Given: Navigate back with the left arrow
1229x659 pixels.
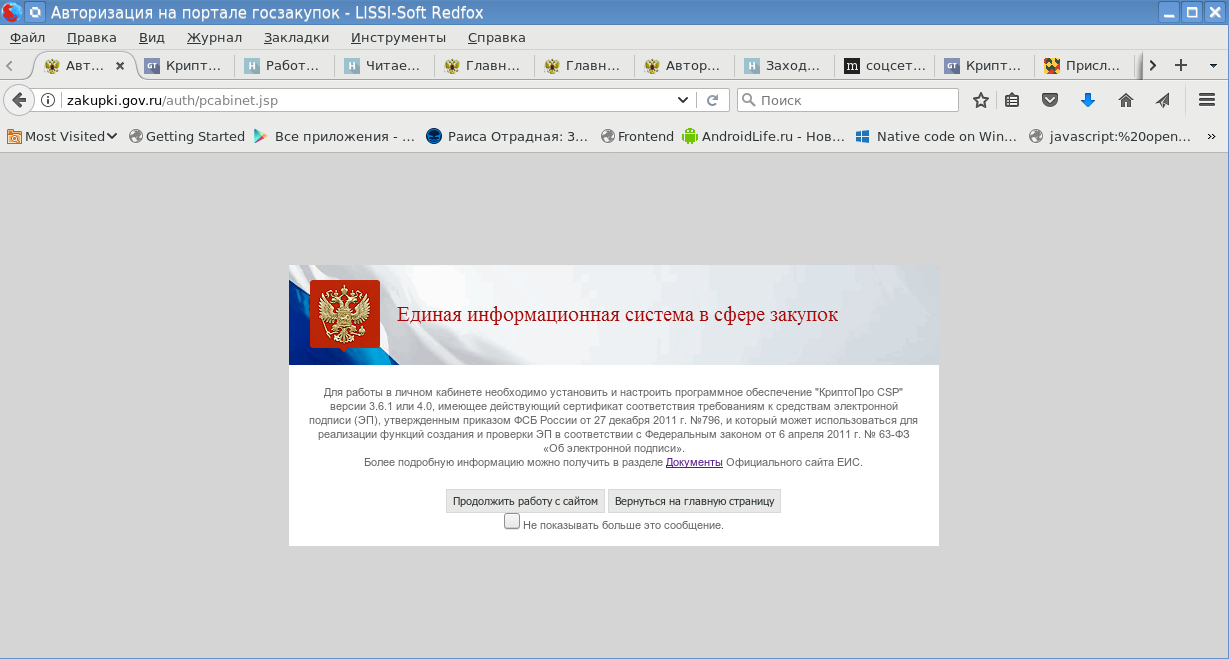Looking at the screenshot, I should point(19,100).
